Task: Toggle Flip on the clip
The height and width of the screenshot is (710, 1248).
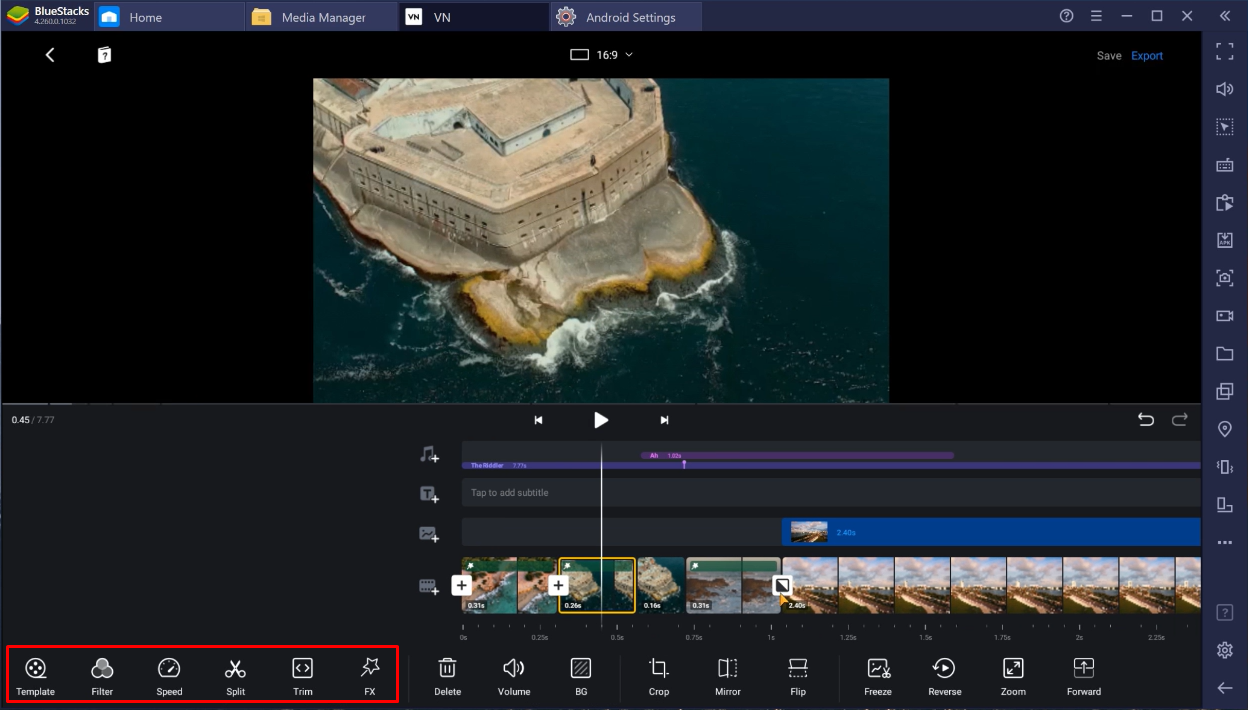Action: pyautogui.click(x=797, y=676)
